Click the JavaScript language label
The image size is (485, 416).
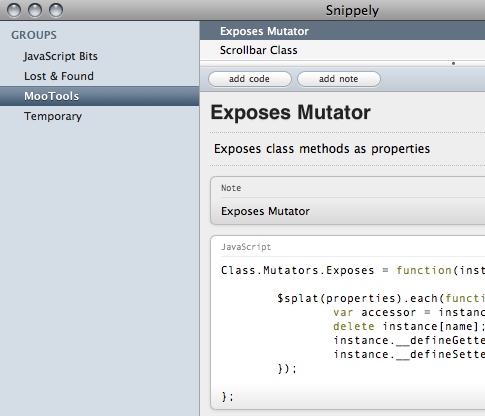(x=246, y=247)
